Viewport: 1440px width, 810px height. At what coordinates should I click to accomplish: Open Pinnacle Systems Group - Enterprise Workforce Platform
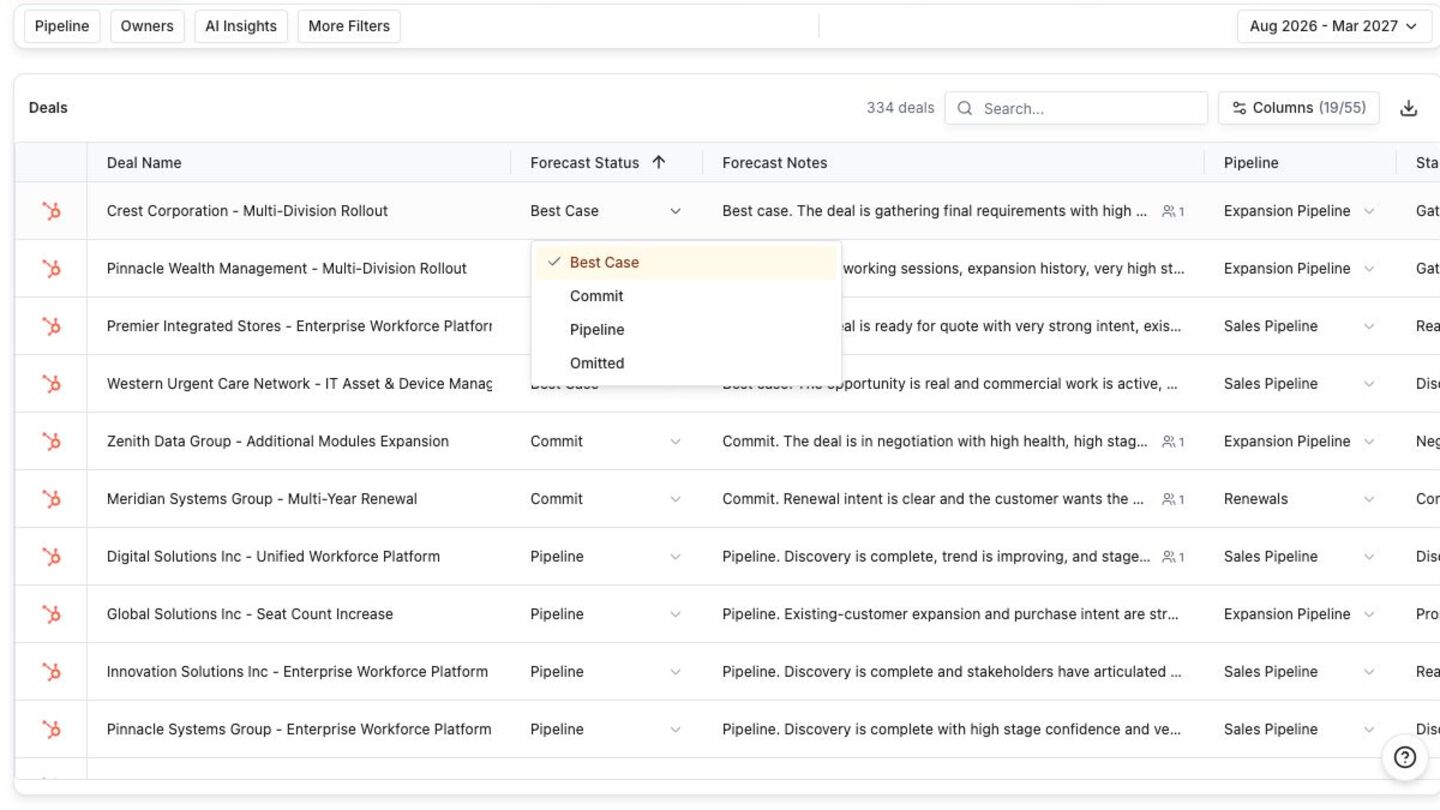pyautogui.click(x=299, y=729)
